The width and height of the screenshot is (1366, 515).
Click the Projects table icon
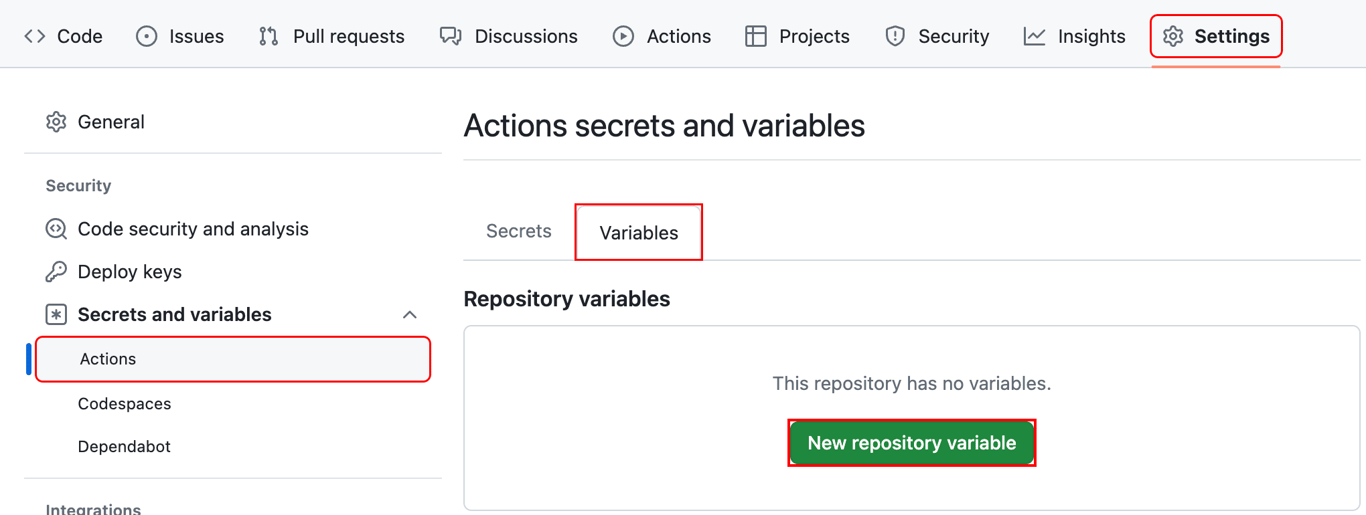[x=756, y=36]
